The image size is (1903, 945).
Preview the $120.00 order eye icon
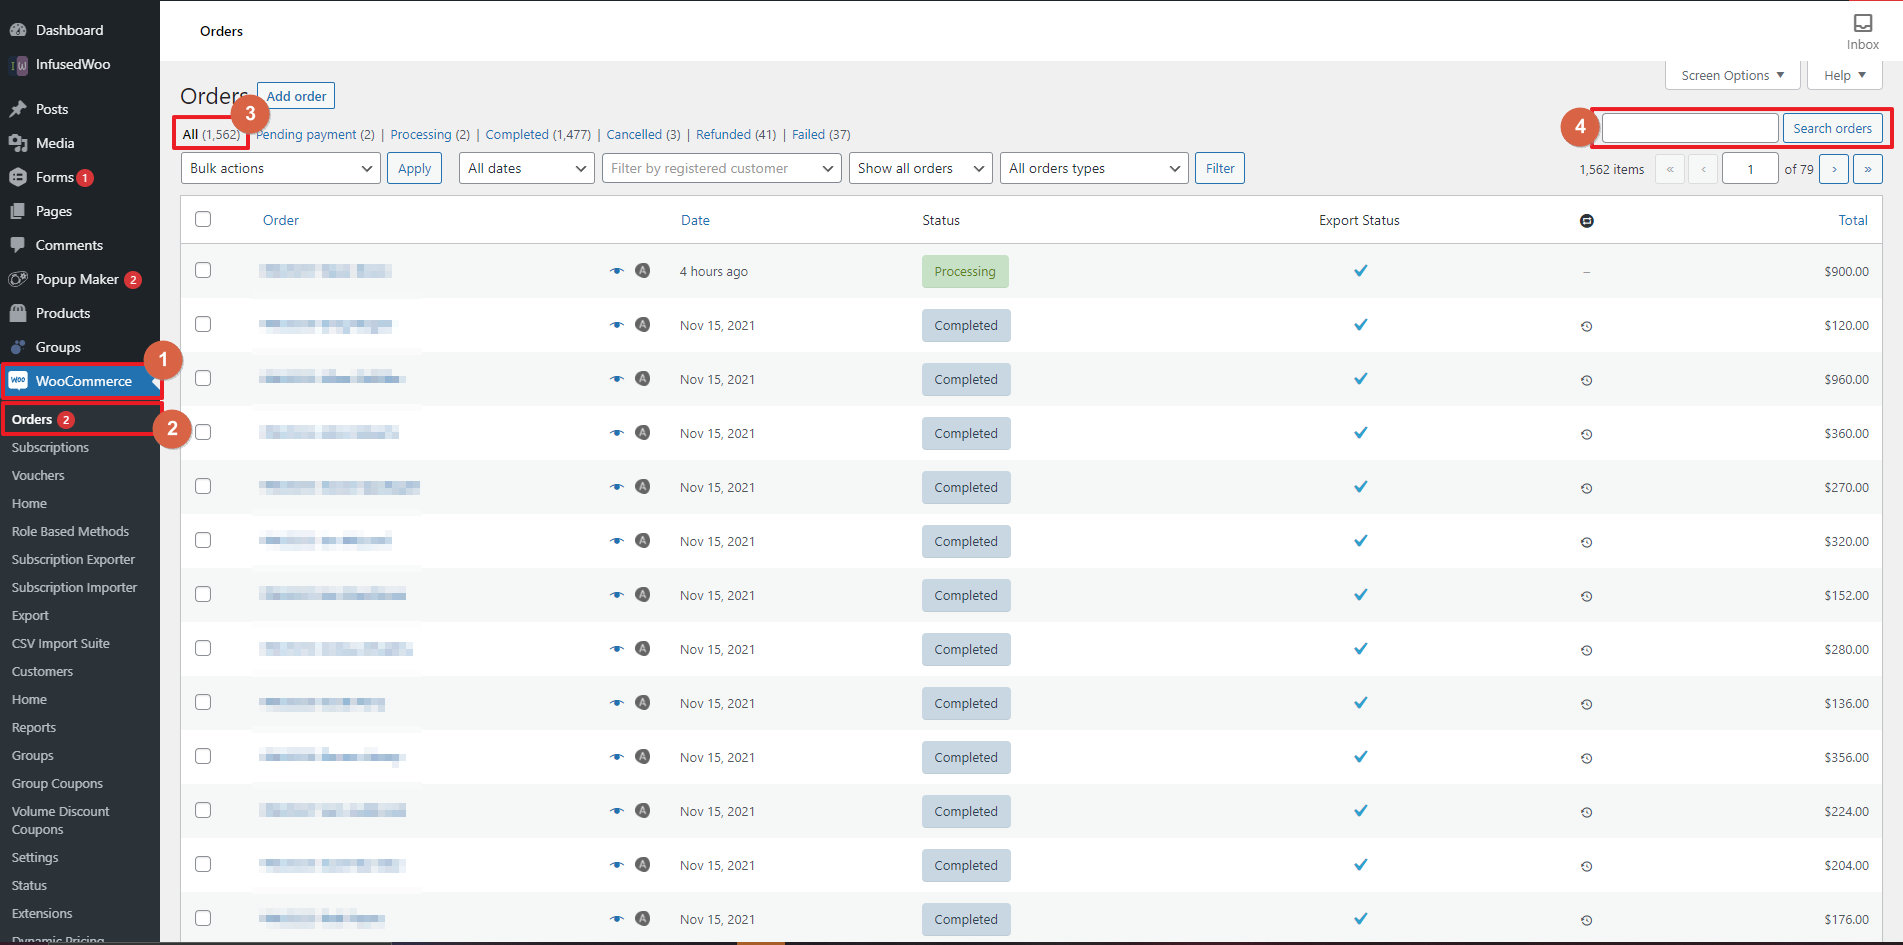point(617,325)
